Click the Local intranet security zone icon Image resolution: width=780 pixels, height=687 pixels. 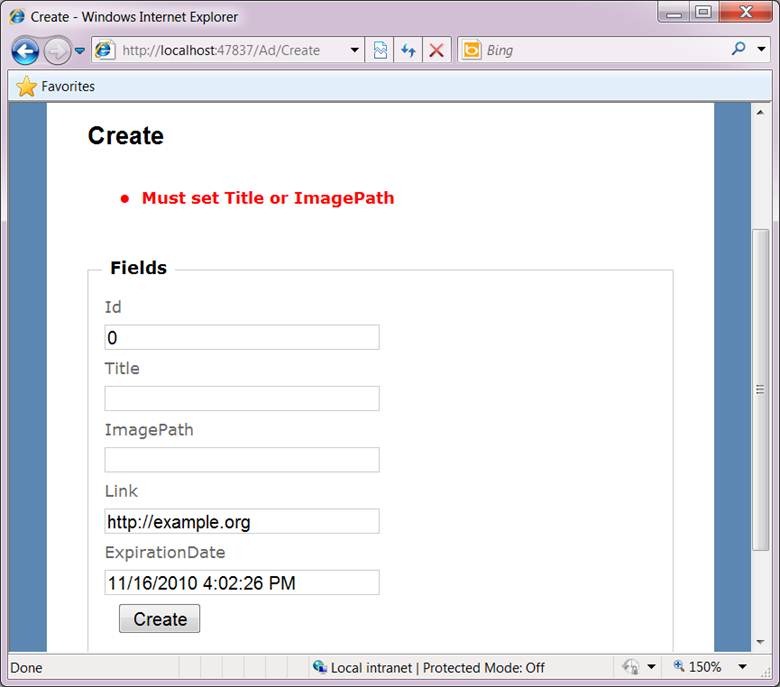pos(319,667)
